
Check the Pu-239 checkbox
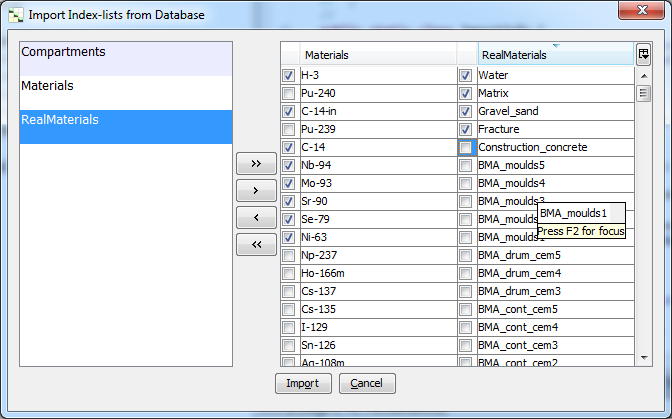point(288,130)
